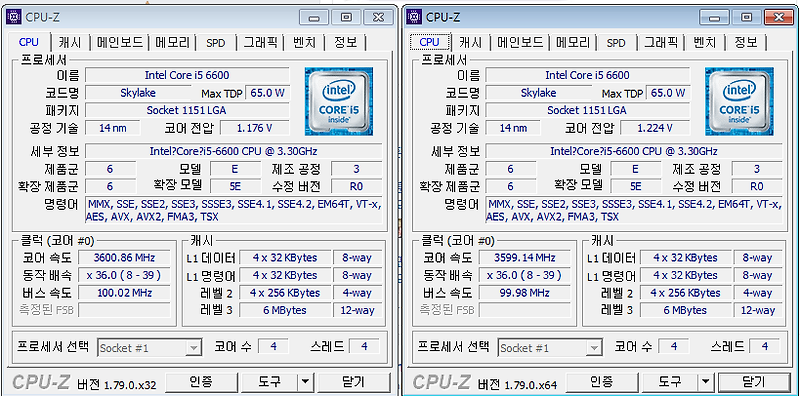The width and height of the screenshot is (800, 396).
Task: Click the 닫기 button in the right window
Action: tap(753, 382)
